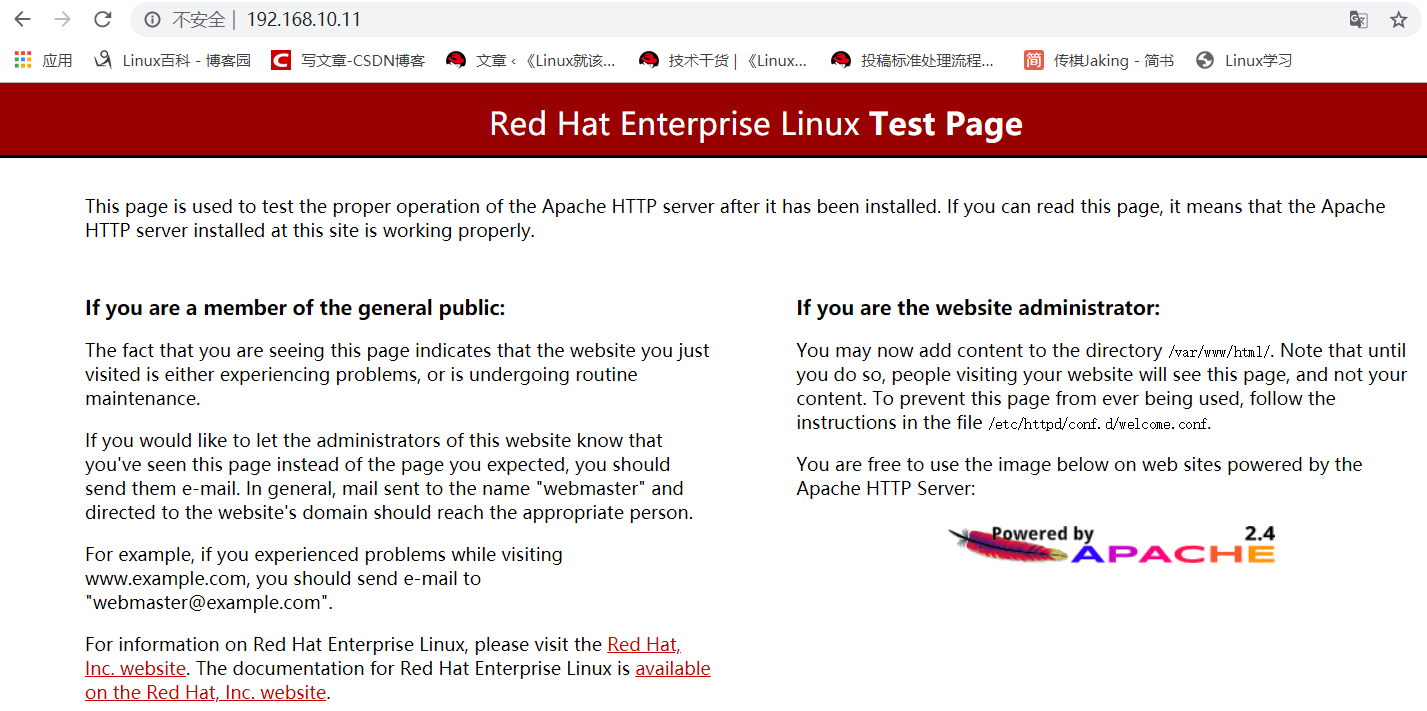Screen dimensions: 1427x711
Task: Click the 'If you are the website administrator:' heading
Action: coord(978,308)
